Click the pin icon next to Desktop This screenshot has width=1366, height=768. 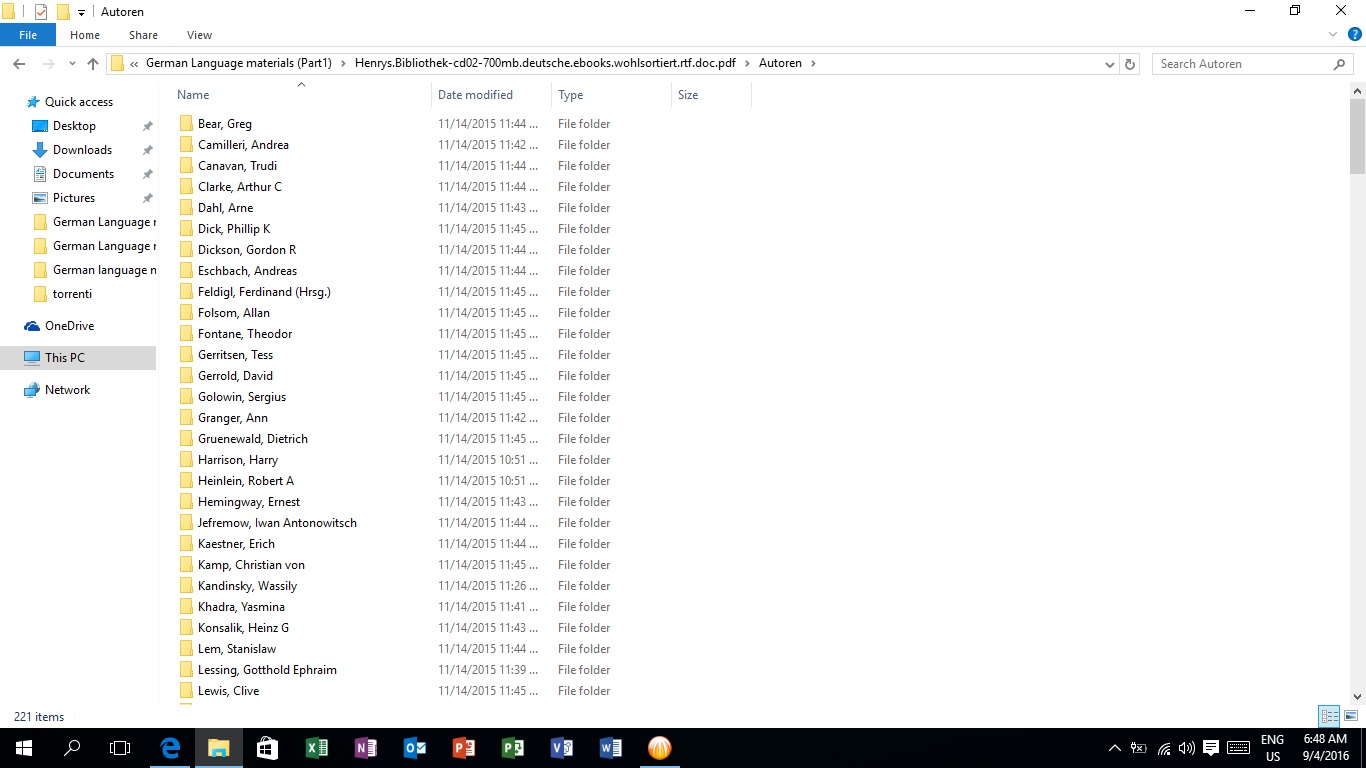tap(147, 126)
